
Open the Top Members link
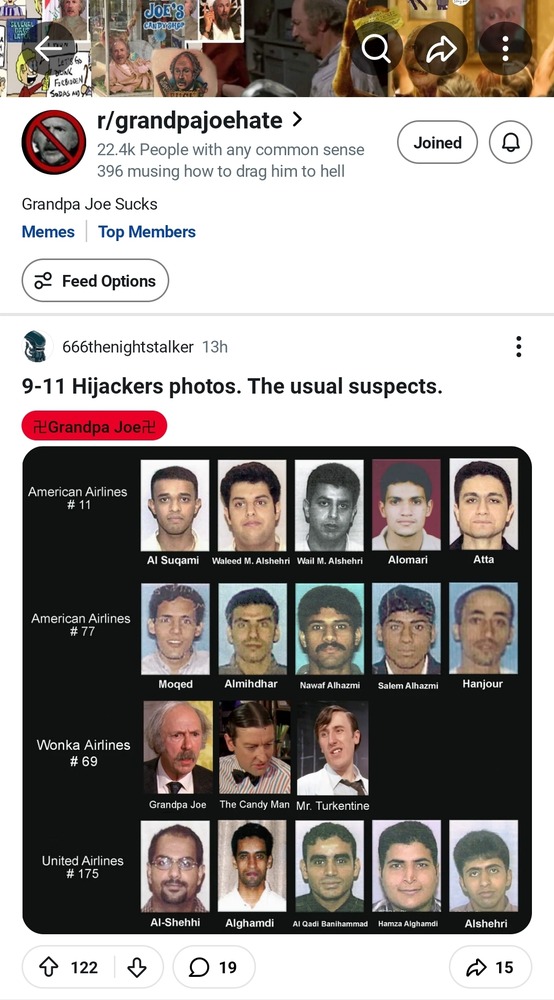(147, 232)
